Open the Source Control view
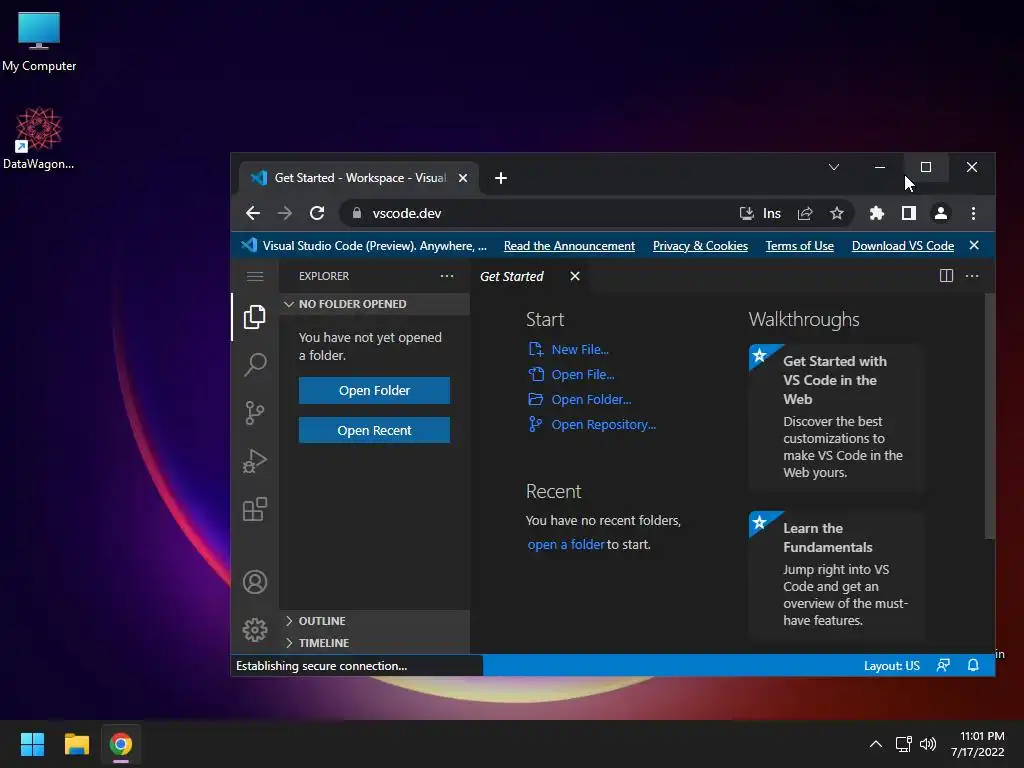The image size is (1024, 768). tap(255, 412)
